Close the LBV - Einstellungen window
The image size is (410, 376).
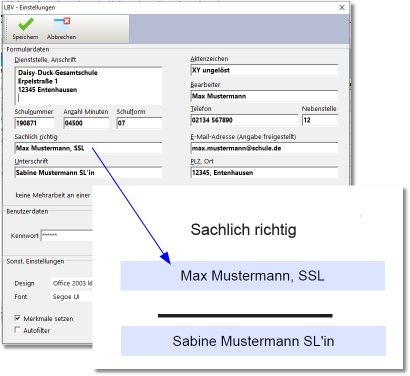tap(342, 7)
